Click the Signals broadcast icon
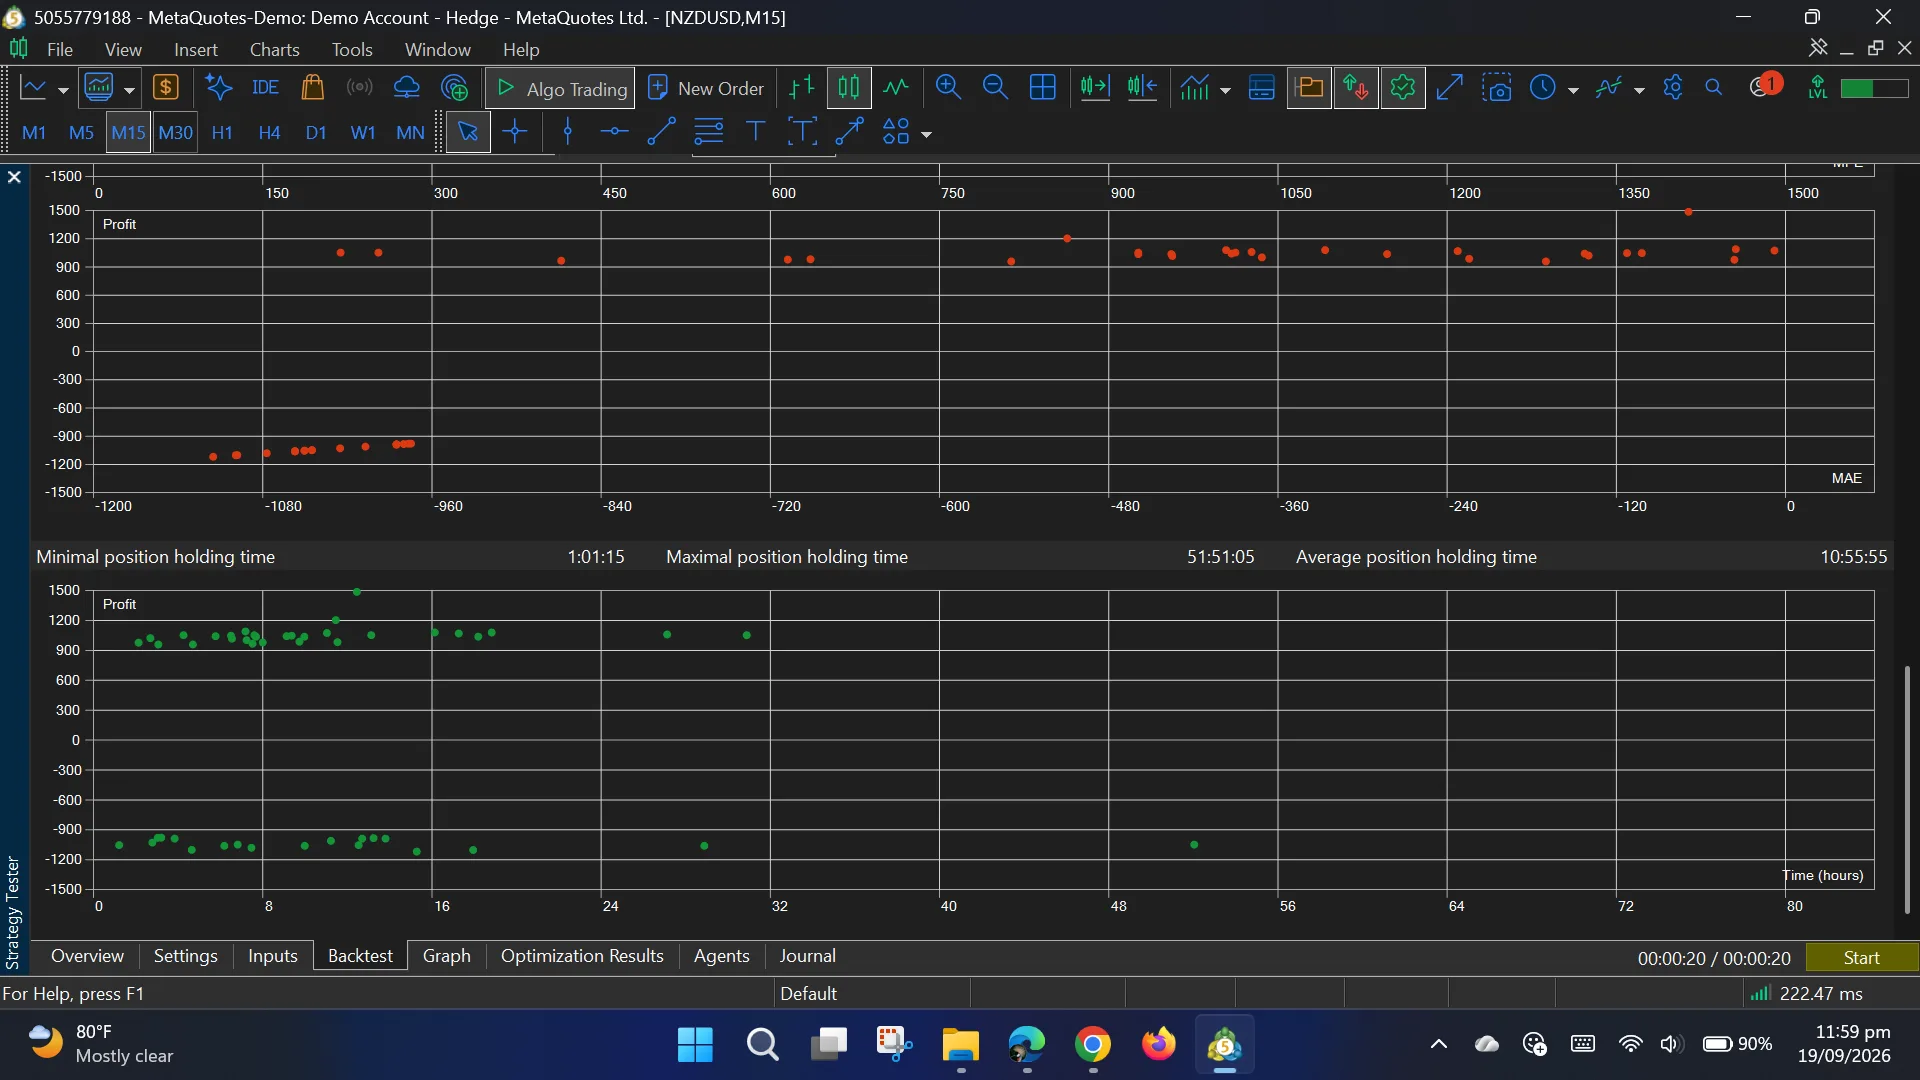 click(x=359, y=88)
